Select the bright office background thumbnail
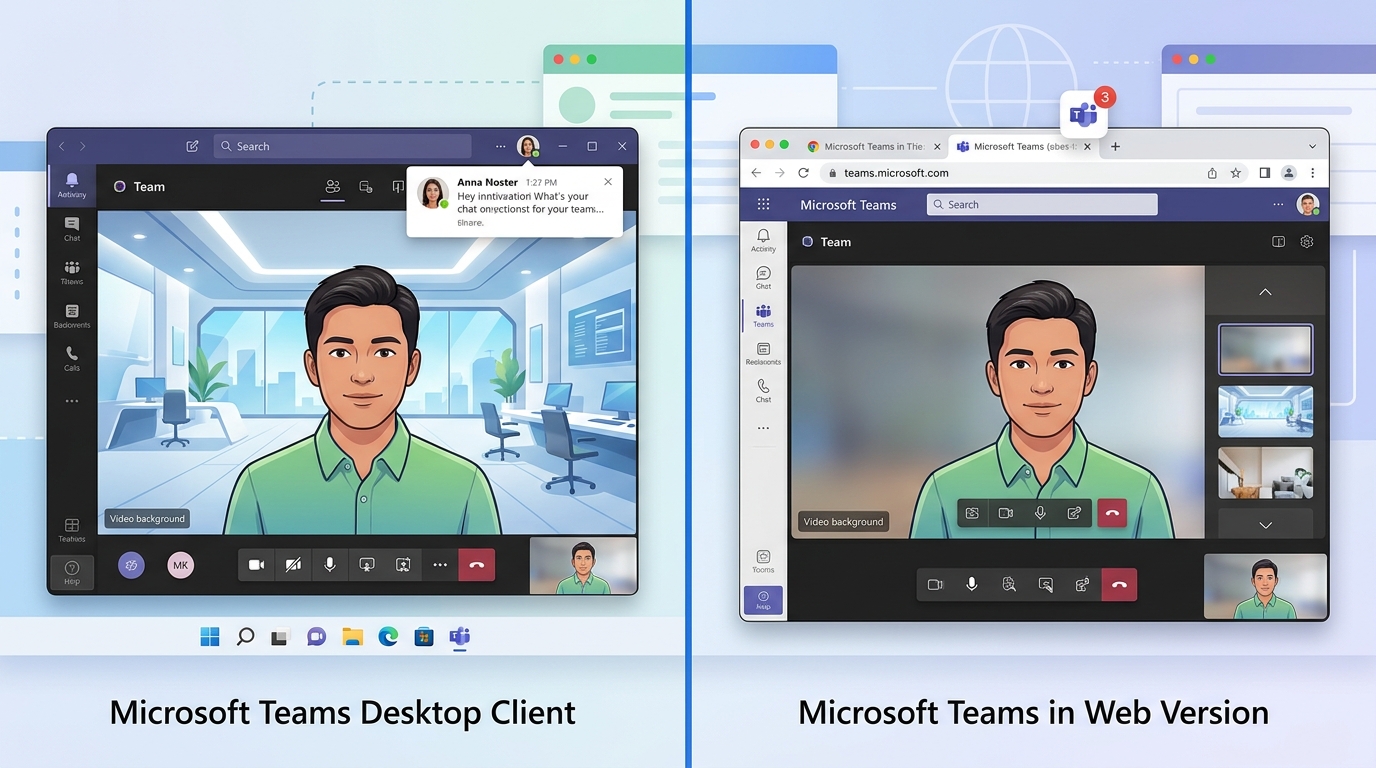 [x=1265, y=411]
